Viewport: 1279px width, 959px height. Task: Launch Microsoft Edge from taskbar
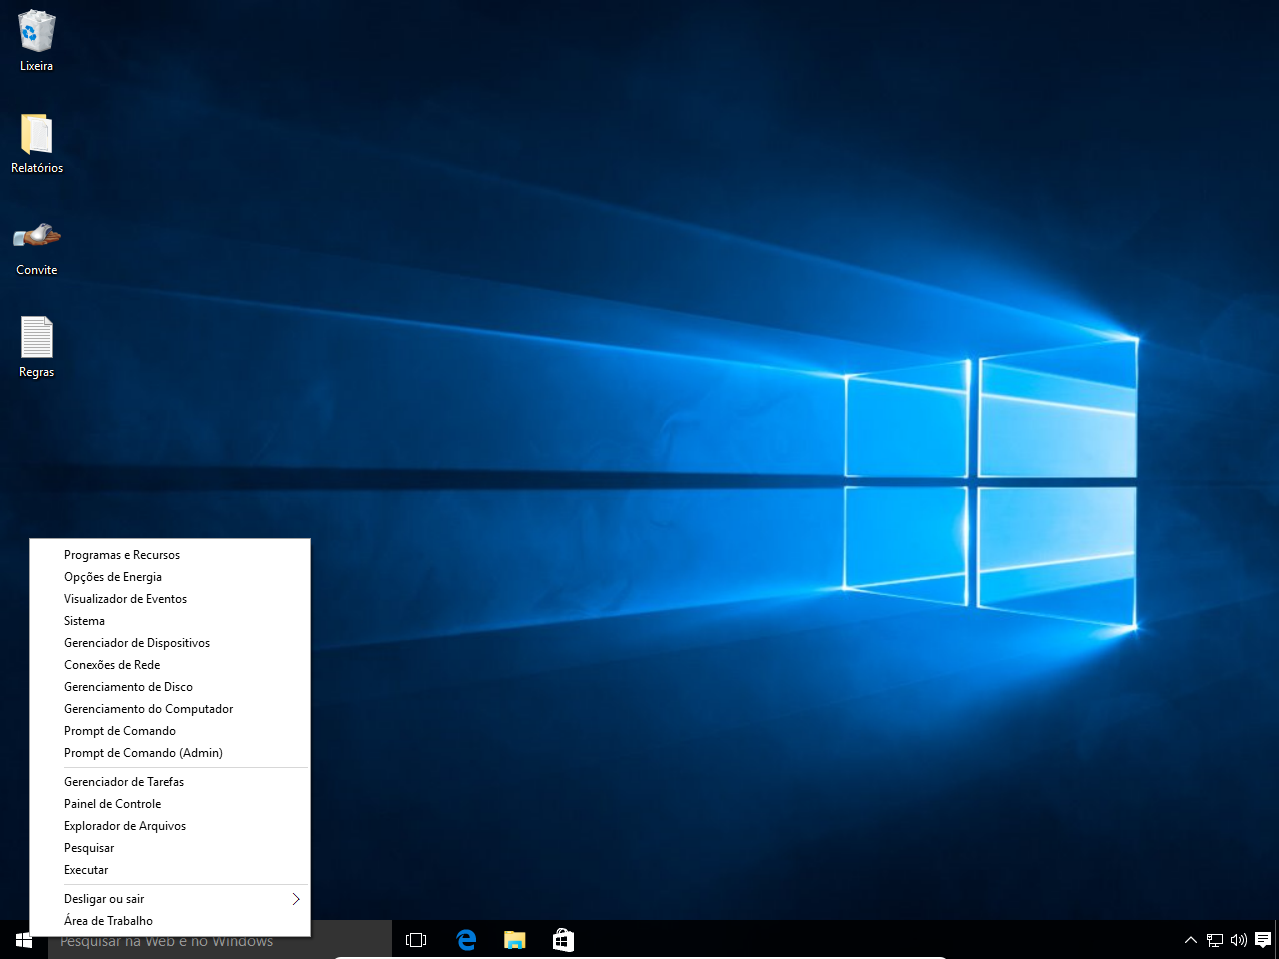click(x=466, y=940)
